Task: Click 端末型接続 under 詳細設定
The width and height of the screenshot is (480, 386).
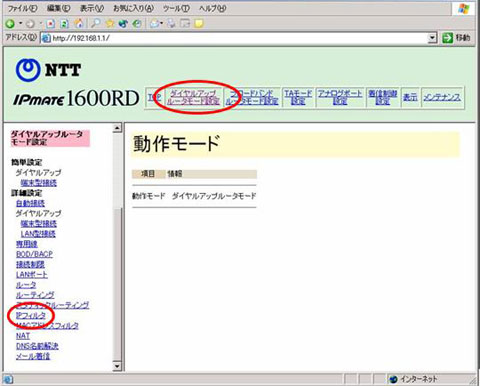Action: pos(39,223)
